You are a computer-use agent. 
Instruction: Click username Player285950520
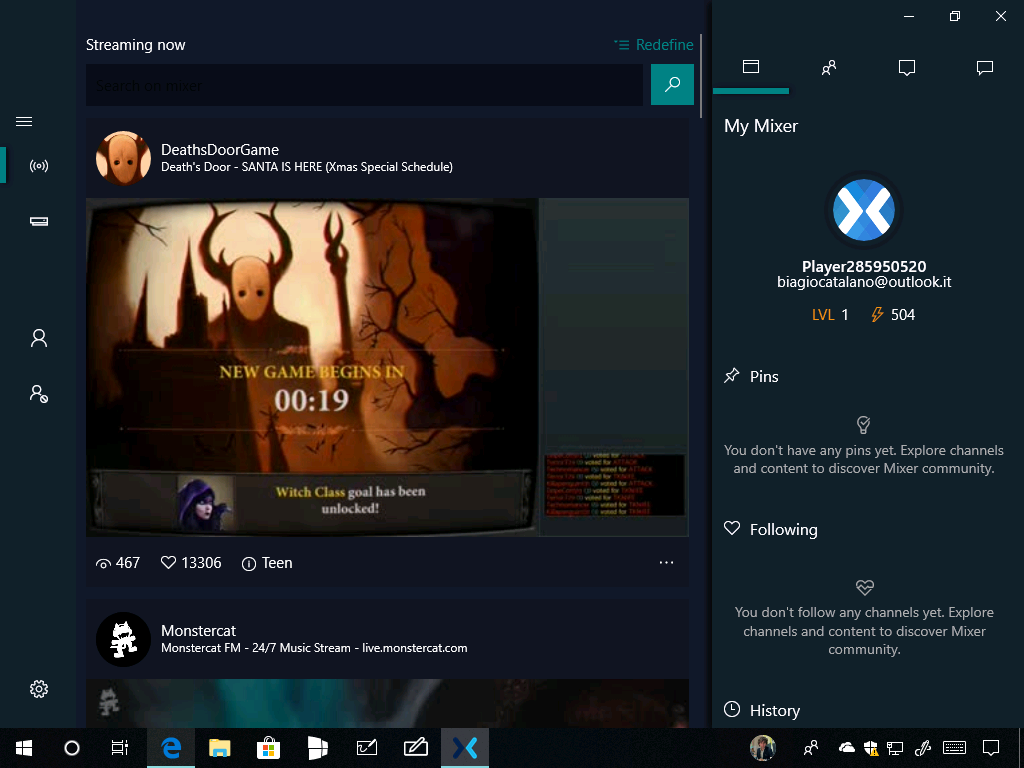864,266
